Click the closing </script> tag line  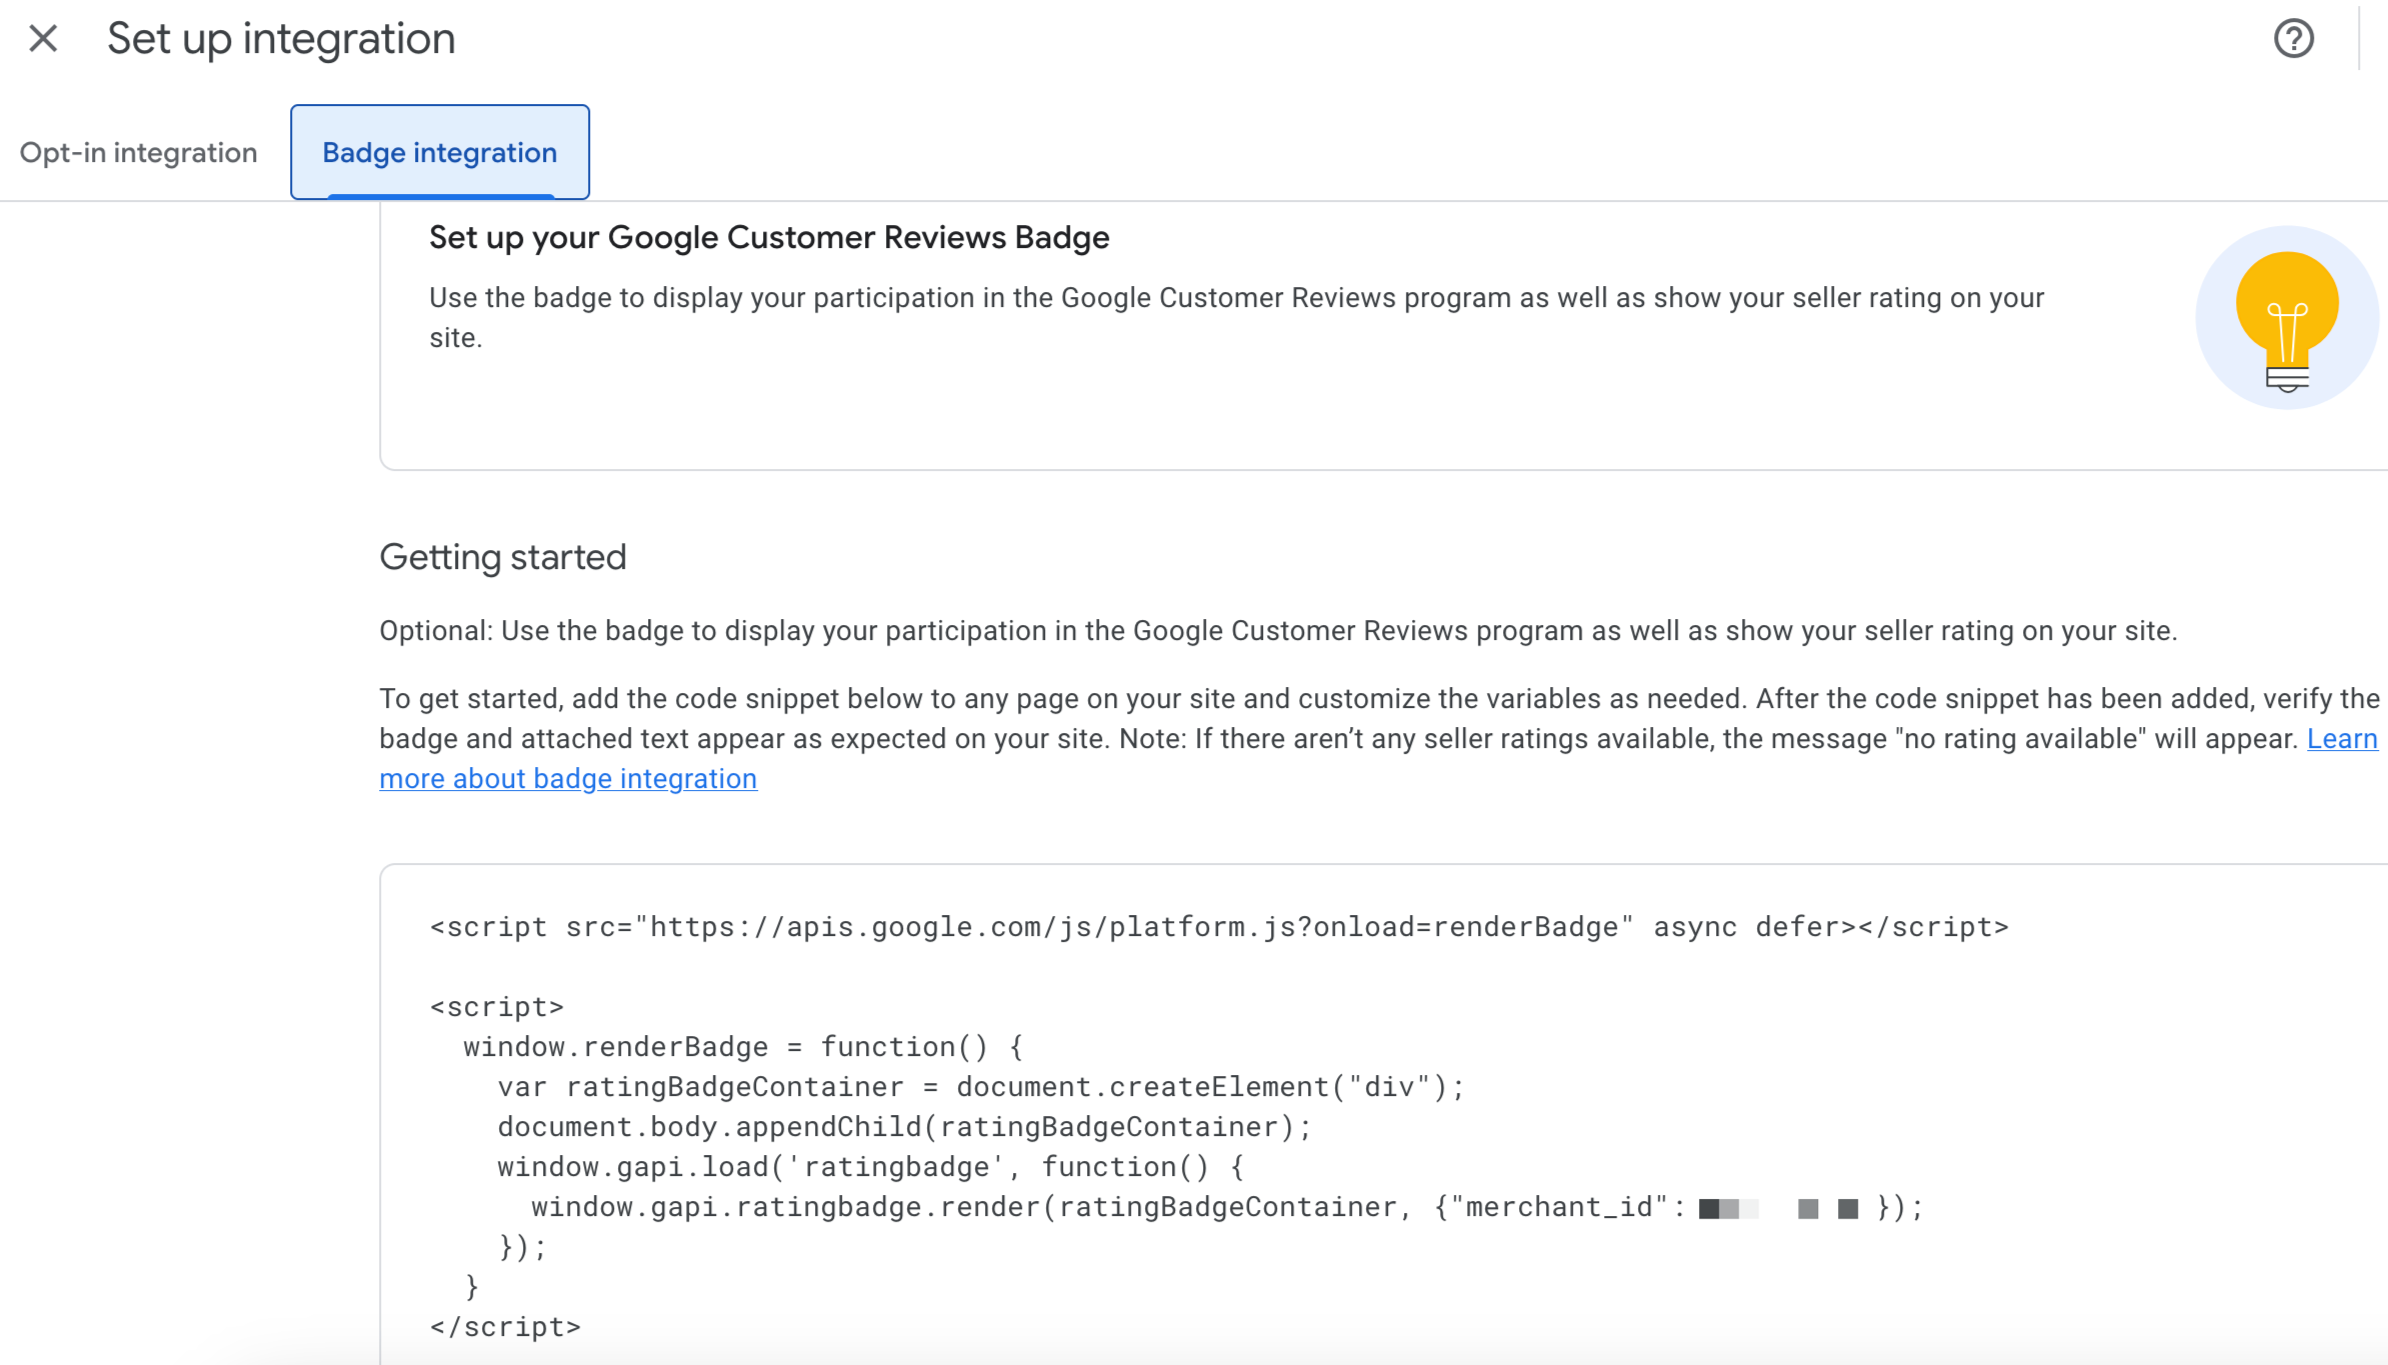coord(505,1327)
